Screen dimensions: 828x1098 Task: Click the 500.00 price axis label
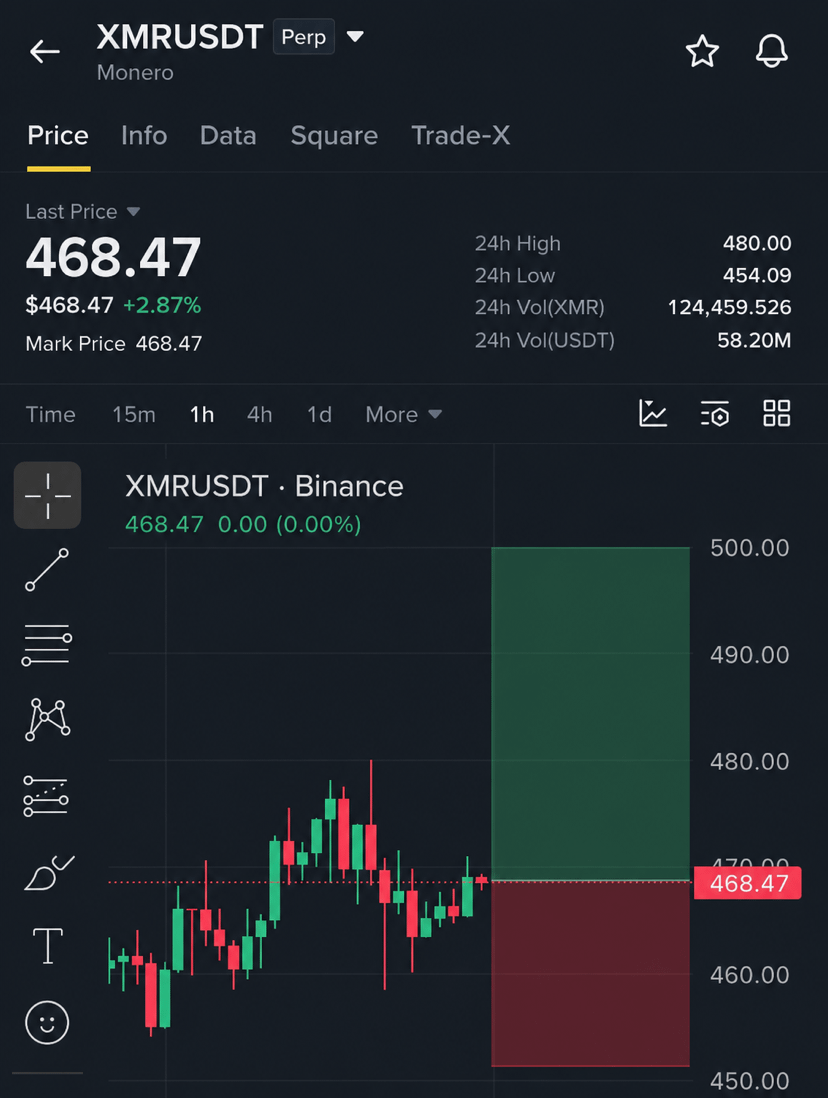tap(750, 548)
